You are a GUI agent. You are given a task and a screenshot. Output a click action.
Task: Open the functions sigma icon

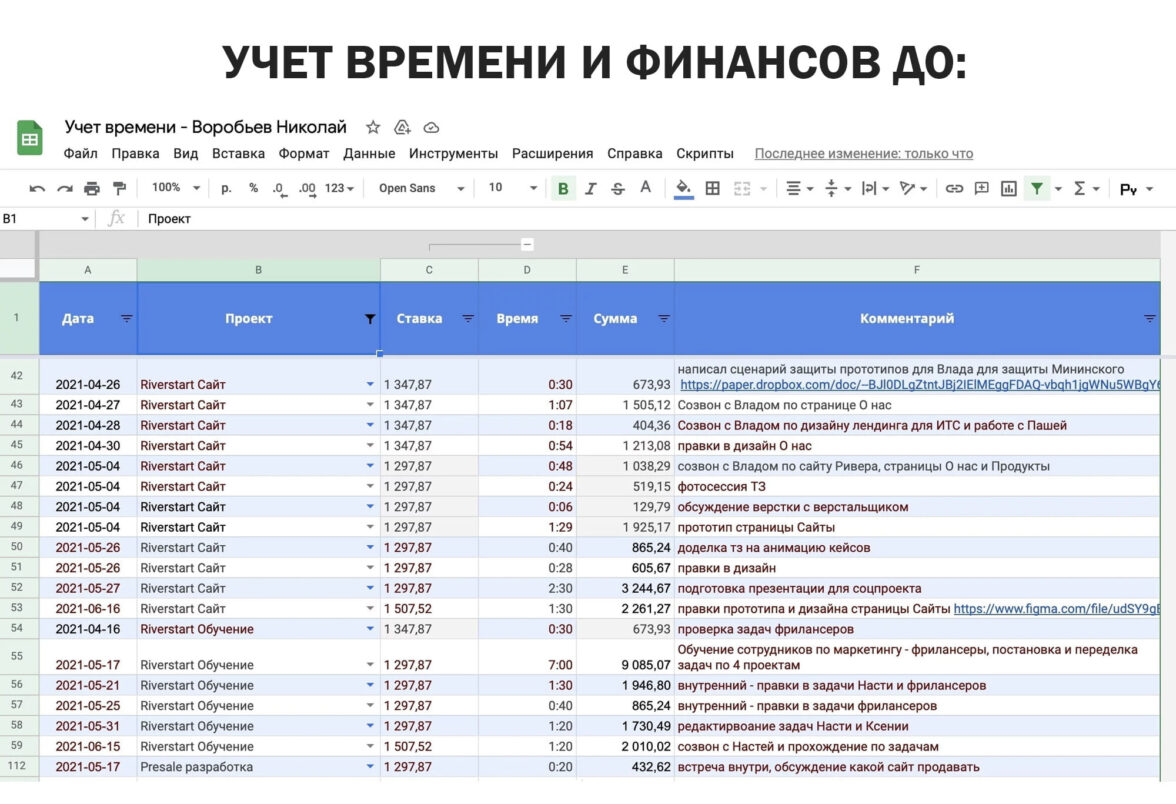(1080, 188)
